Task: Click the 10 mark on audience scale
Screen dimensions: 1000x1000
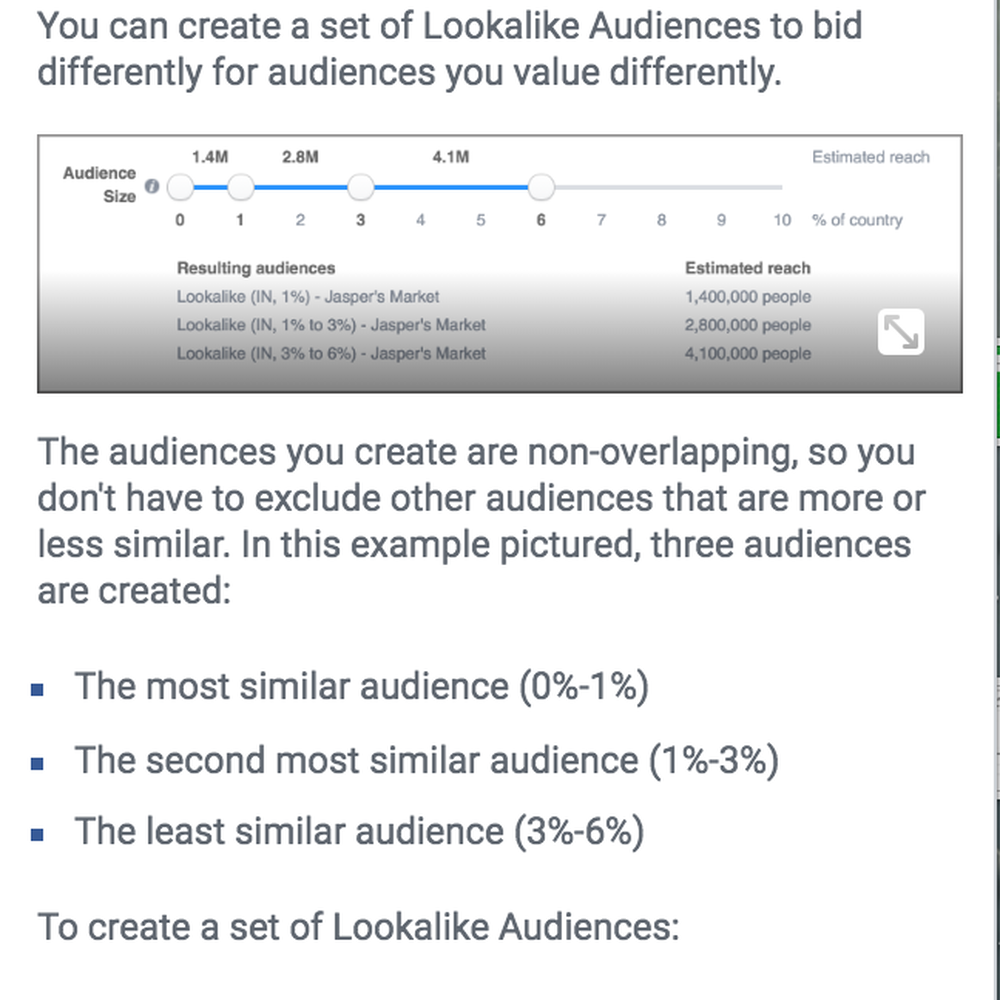Action: 782,220
